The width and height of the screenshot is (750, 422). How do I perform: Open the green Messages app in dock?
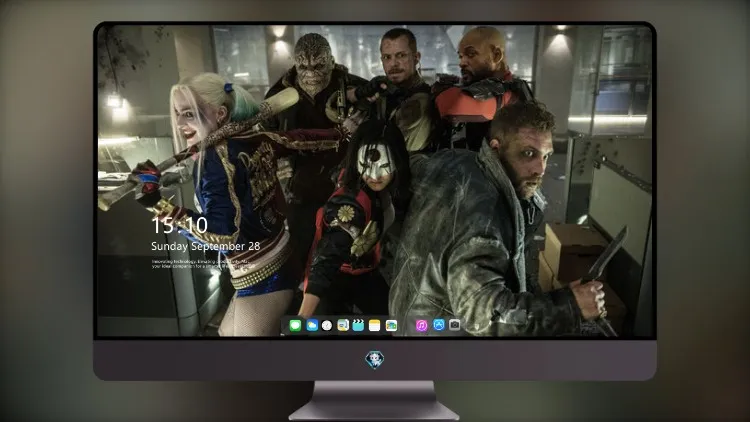click(x=295, y=325)
